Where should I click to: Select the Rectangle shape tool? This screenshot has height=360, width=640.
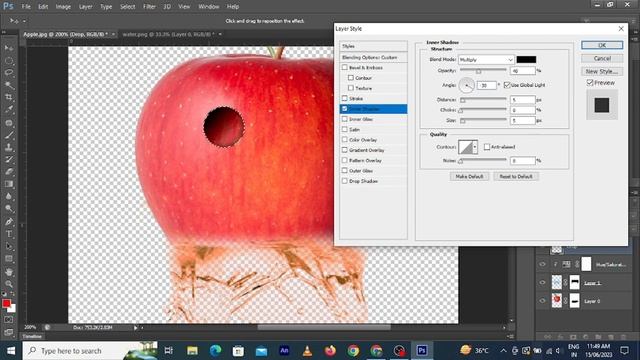click(x=9, y=259)
